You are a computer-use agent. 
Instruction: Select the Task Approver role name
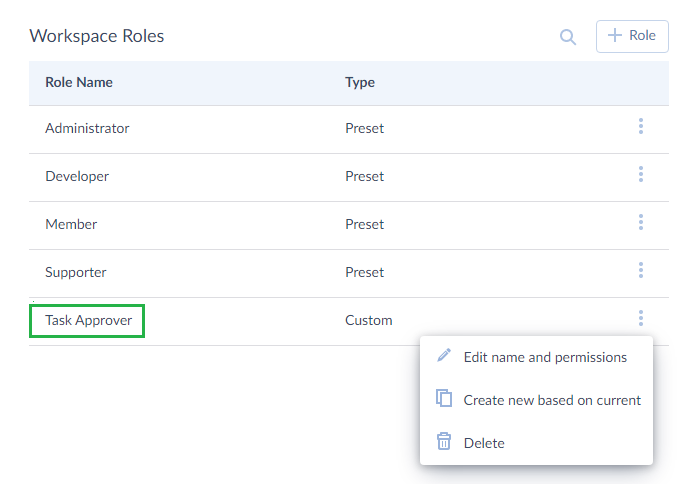89,320
